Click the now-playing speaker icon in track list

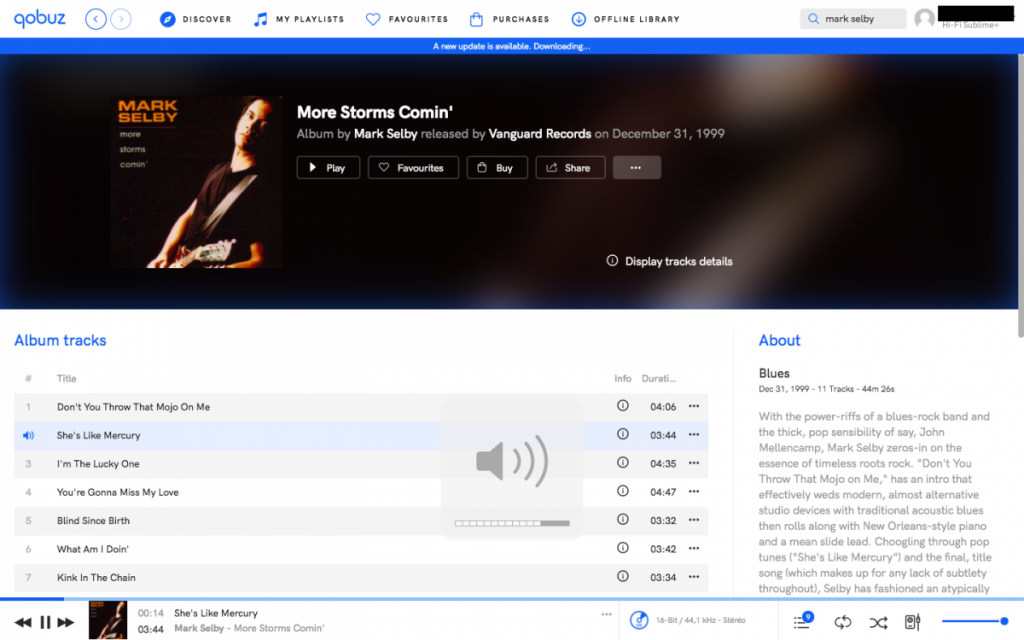pyautogui.click(x=28, y=436)
